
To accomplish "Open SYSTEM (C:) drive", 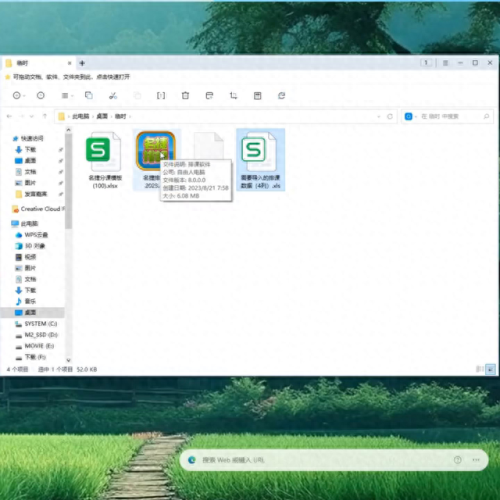I will coord(36,324).
